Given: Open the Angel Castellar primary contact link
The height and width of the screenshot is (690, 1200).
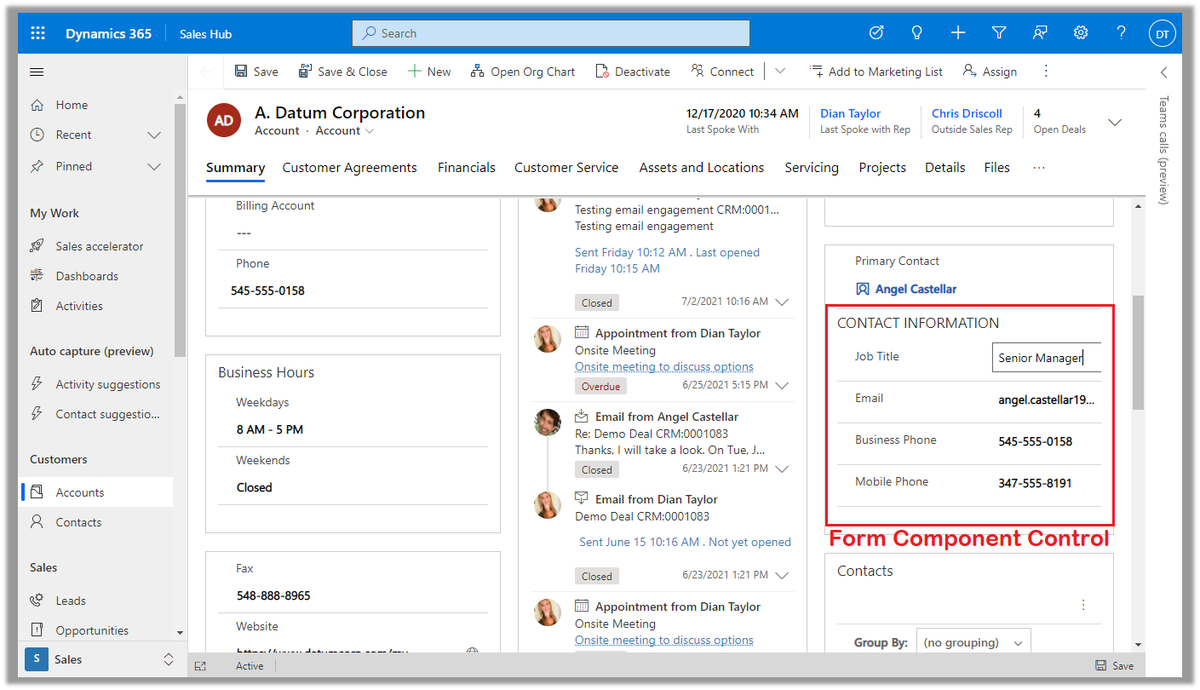Looking at the screenshot, I should coord(916,289).
